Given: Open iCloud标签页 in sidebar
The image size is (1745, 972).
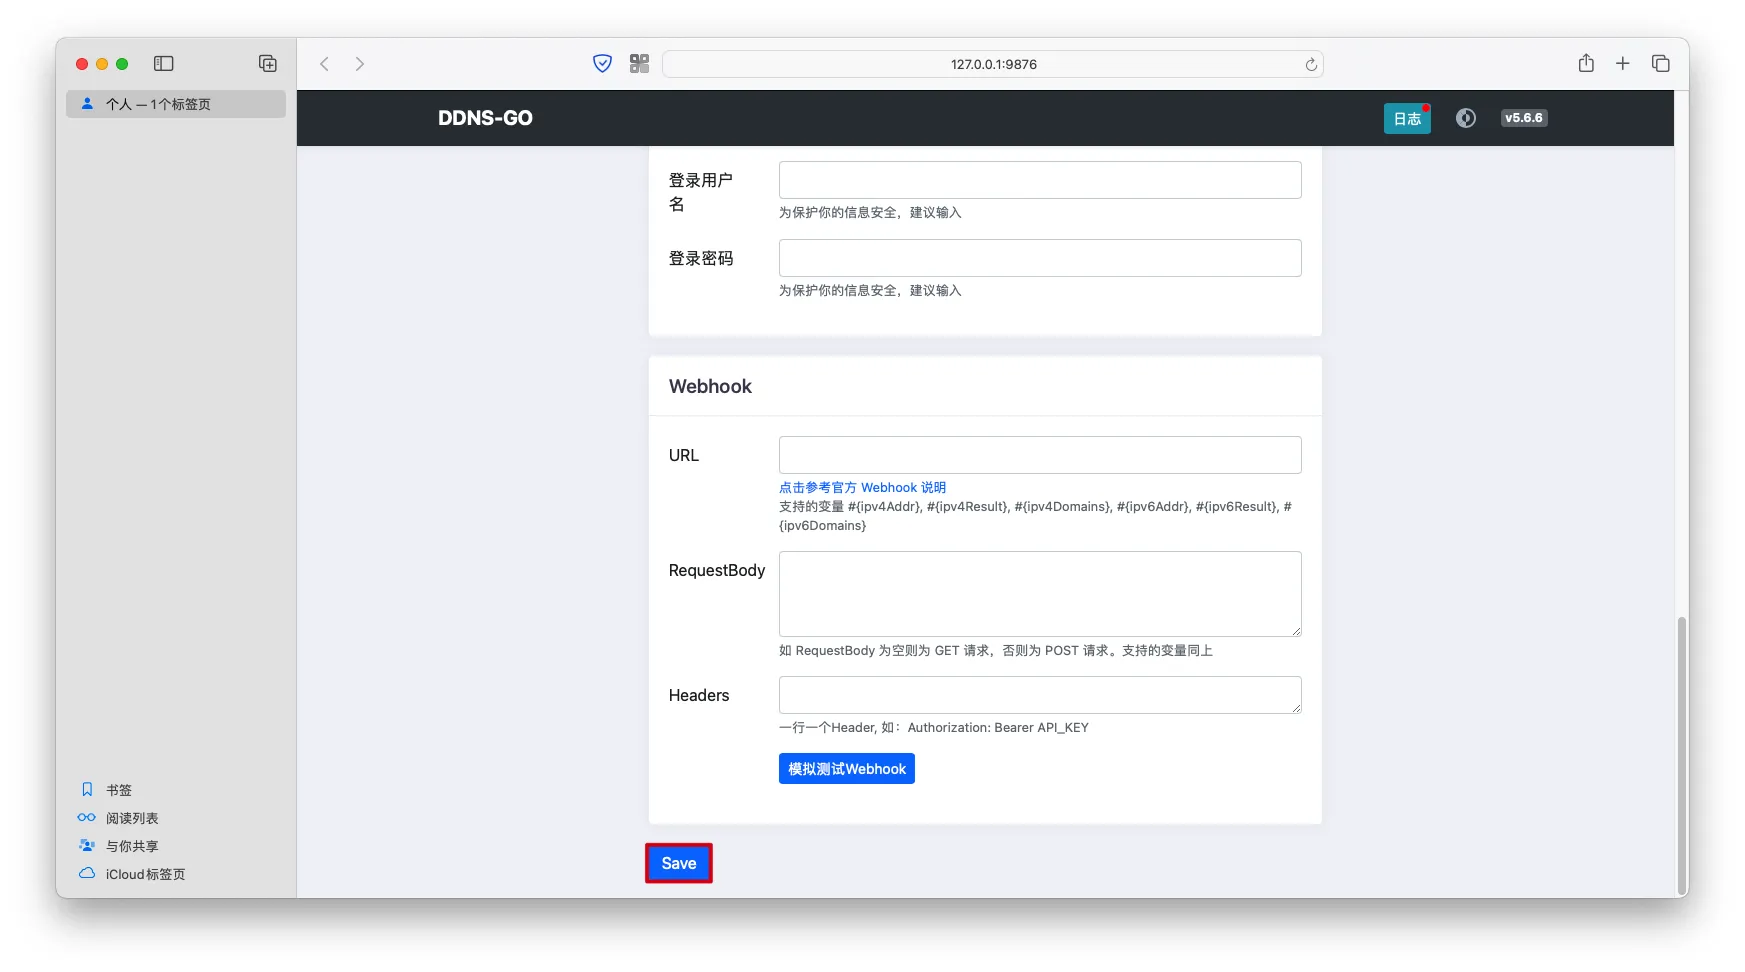Looking at the screenshot, I should (x=132, y=874).
